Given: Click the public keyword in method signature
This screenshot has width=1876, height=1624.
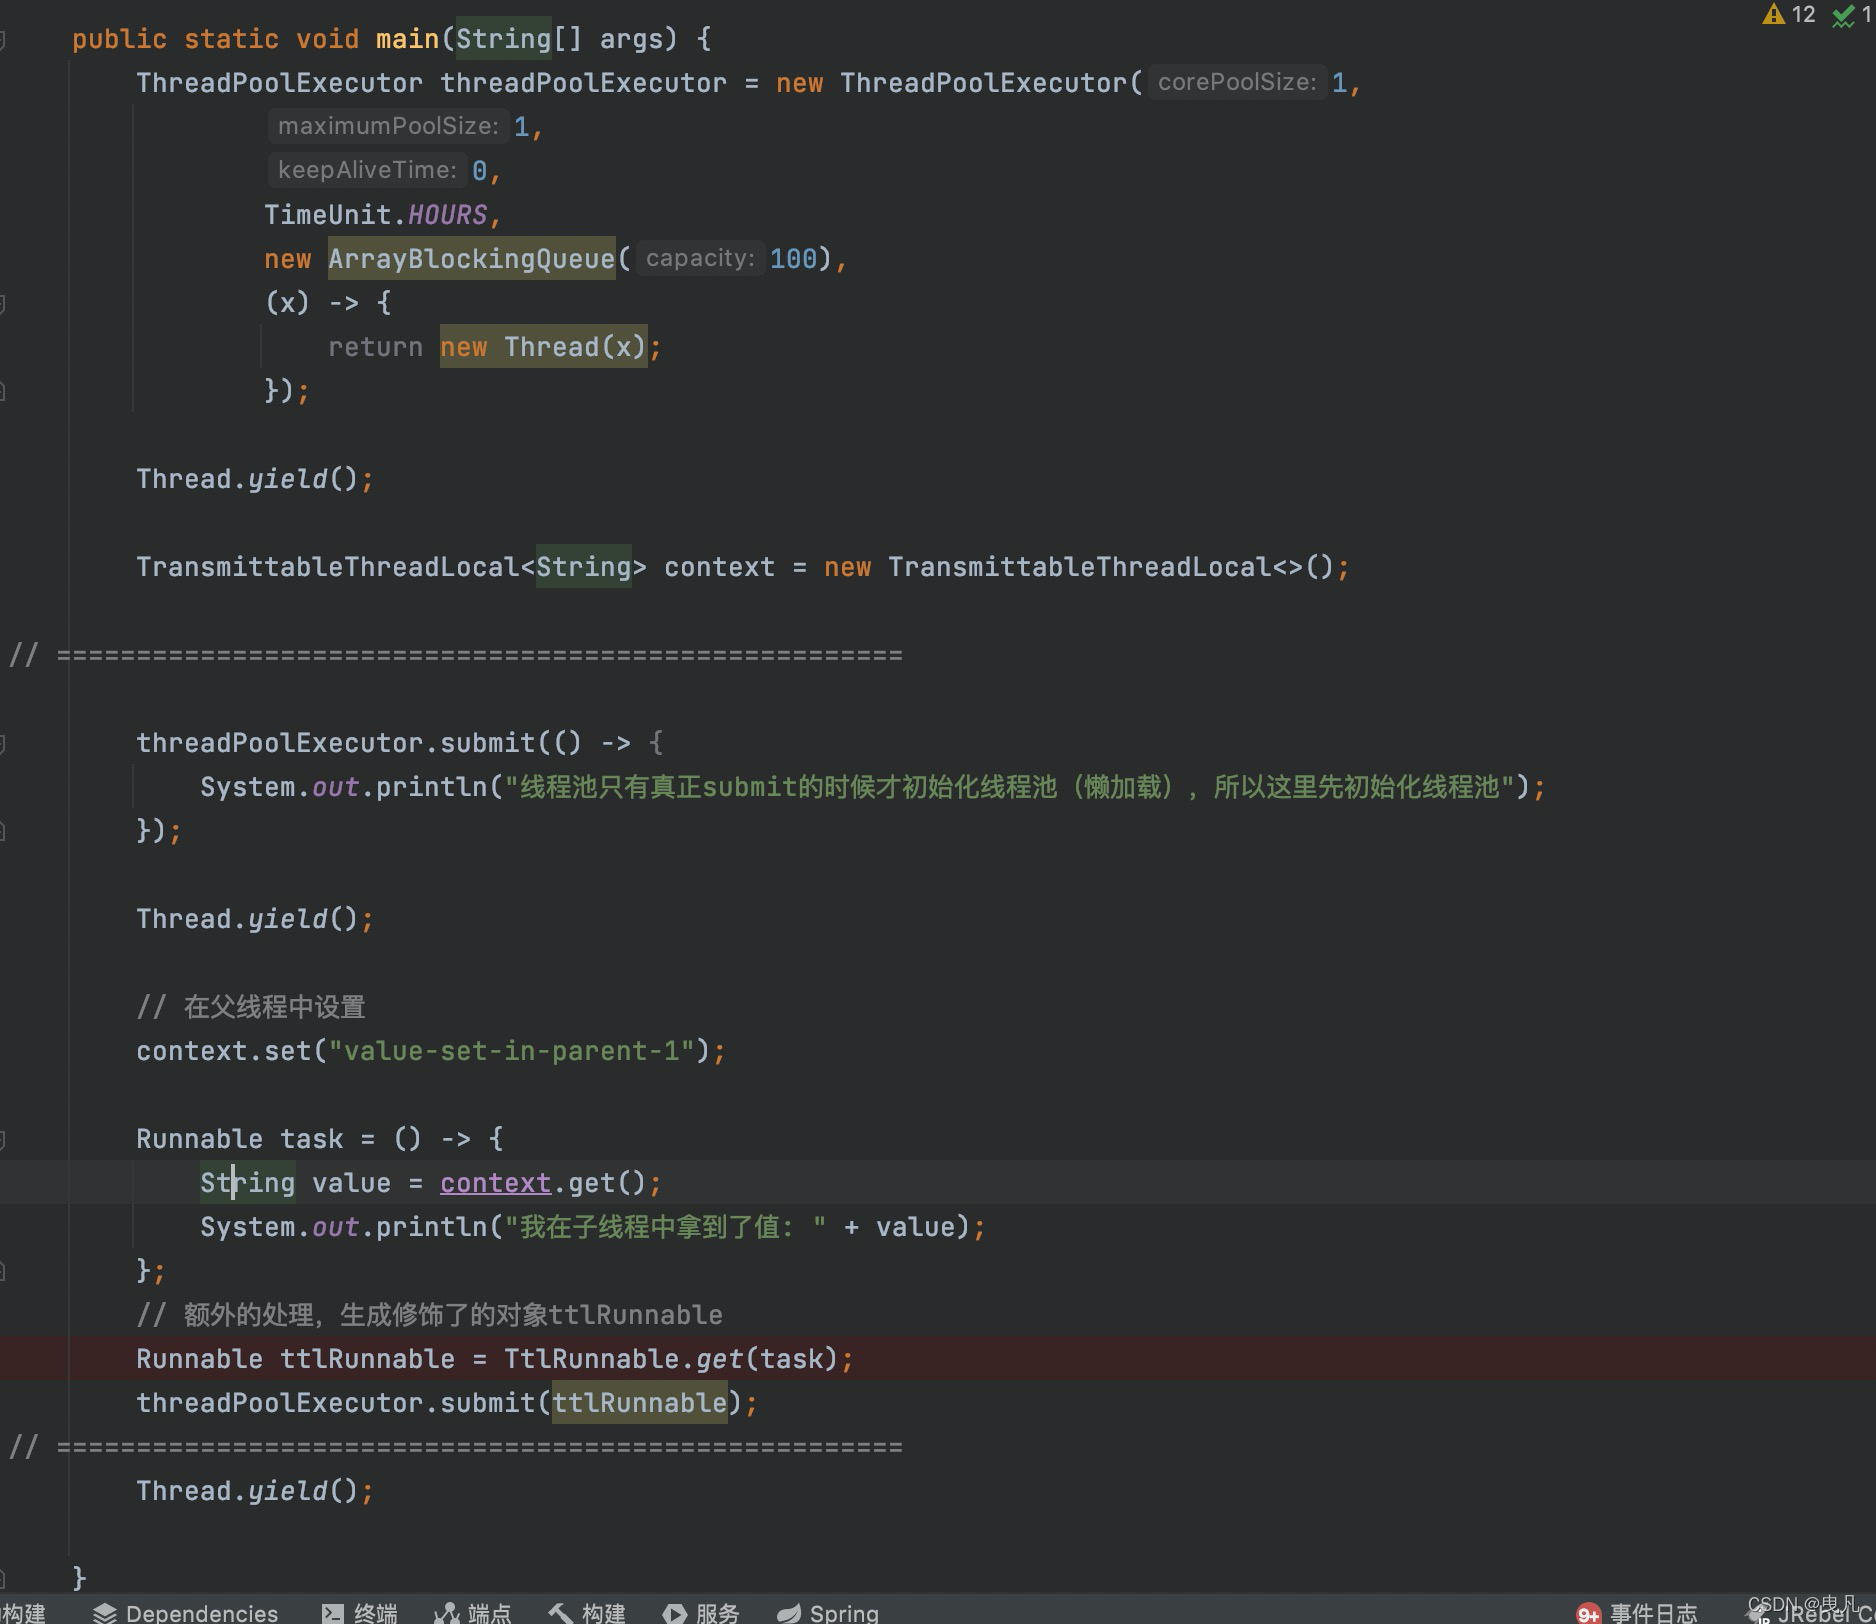Looking at the screenshot, I should (119, 39).
